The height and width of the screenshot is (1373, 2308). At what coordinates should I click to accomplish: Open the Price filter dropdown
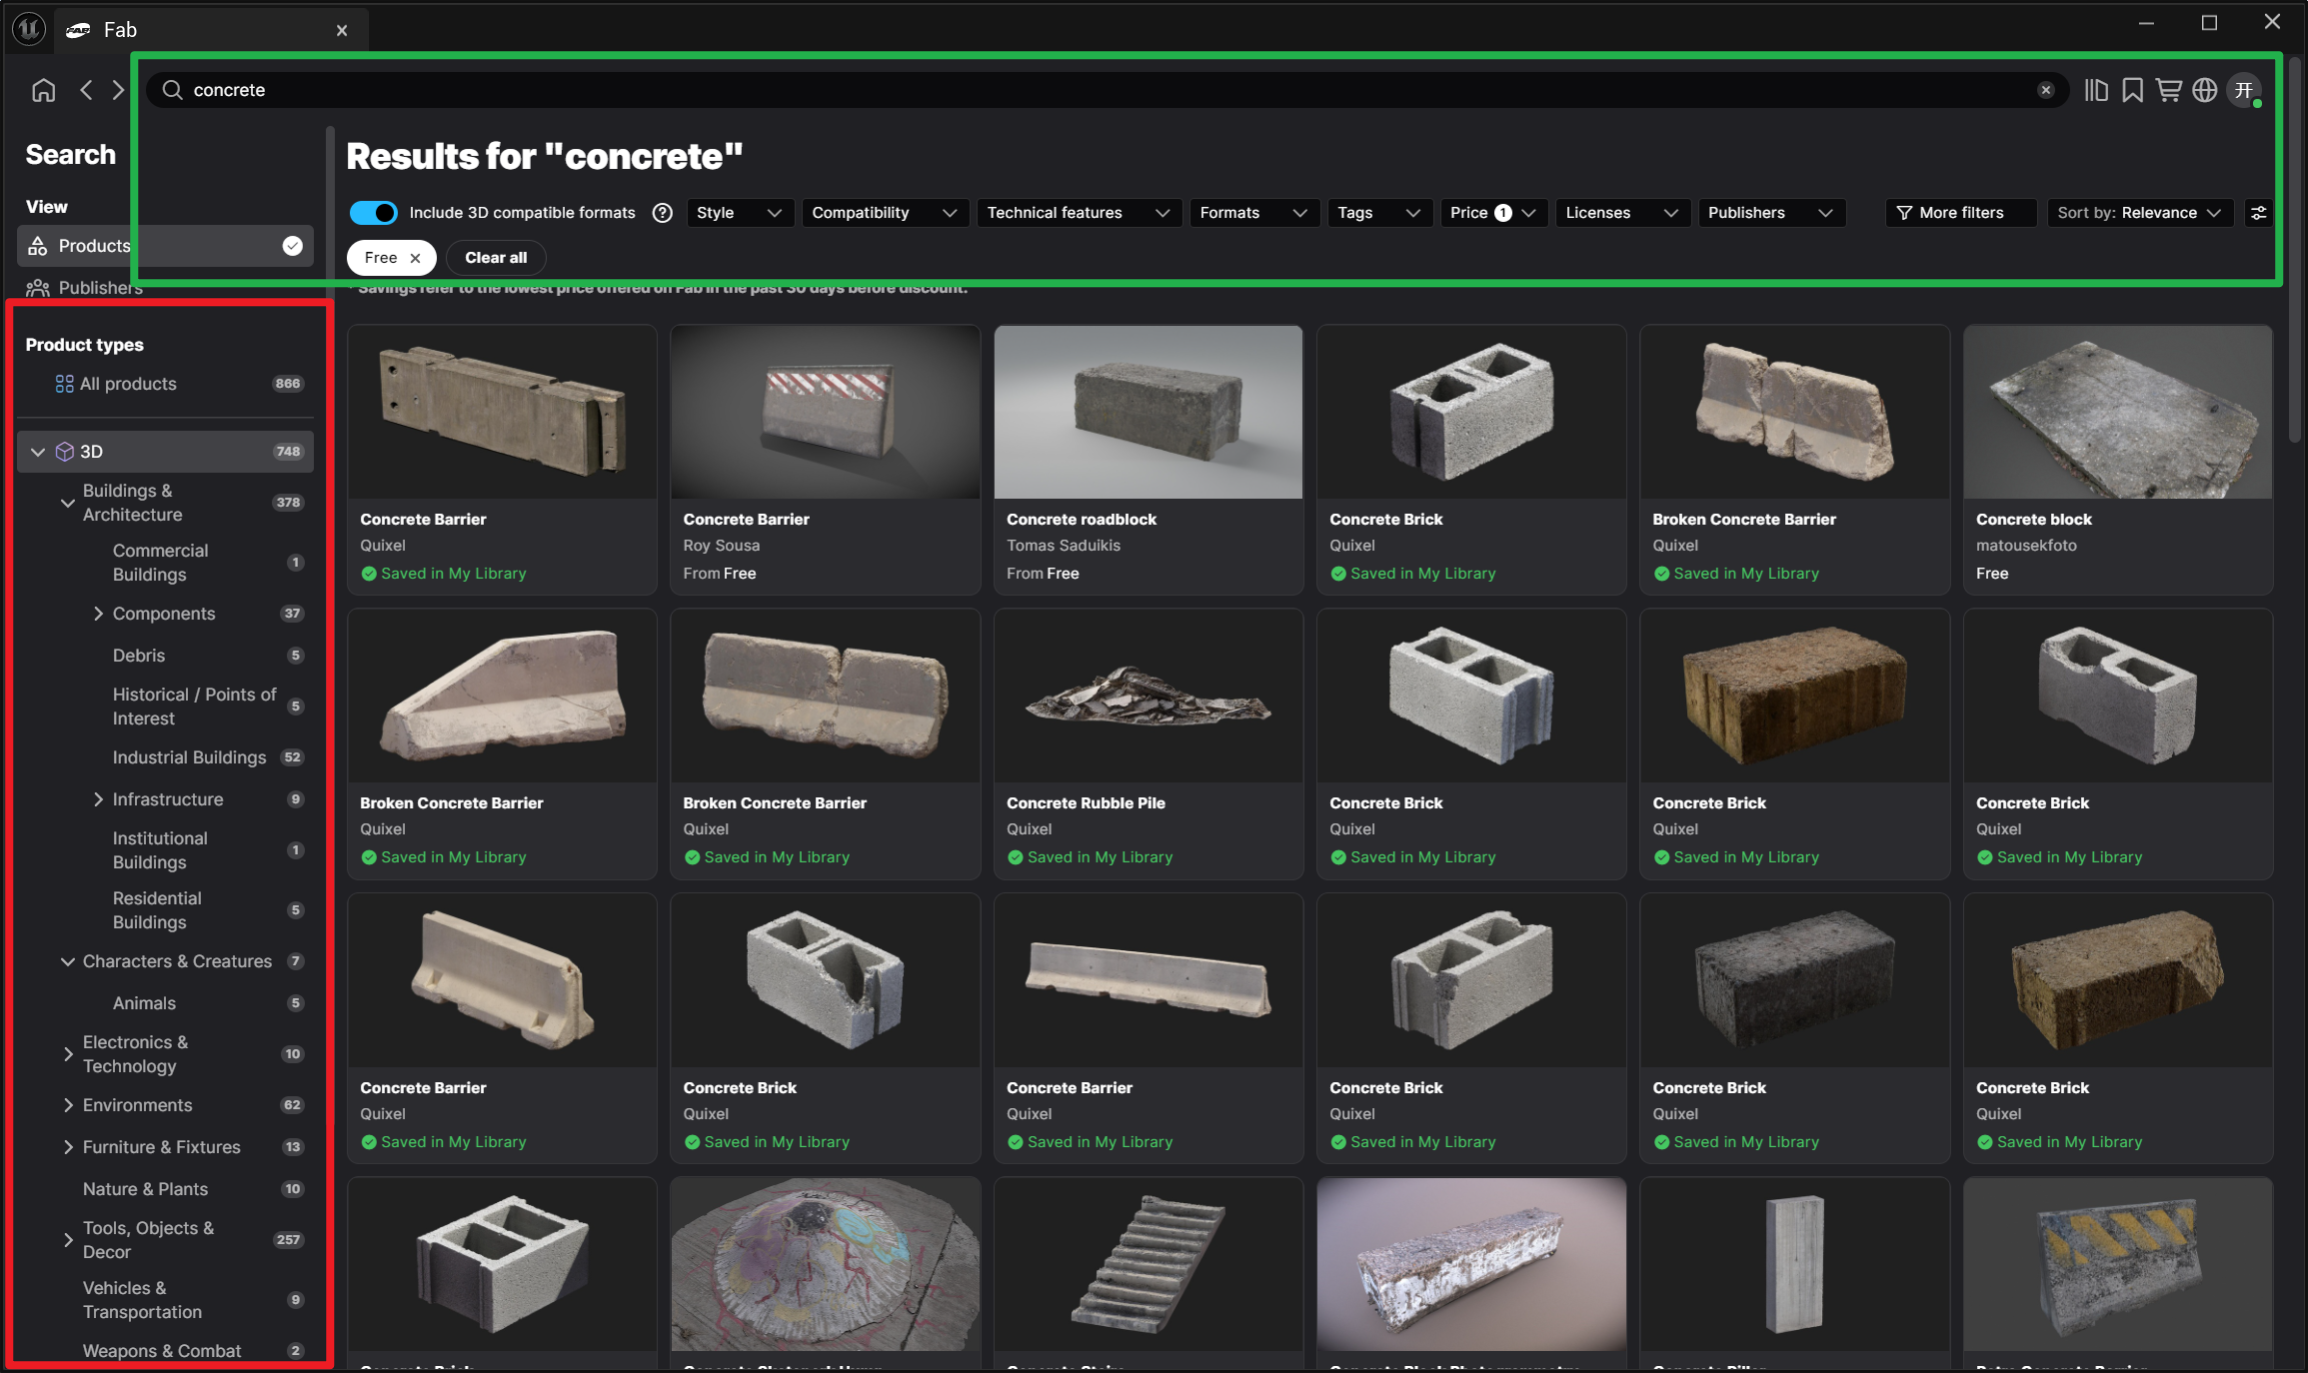click(x=1492, y=213)
